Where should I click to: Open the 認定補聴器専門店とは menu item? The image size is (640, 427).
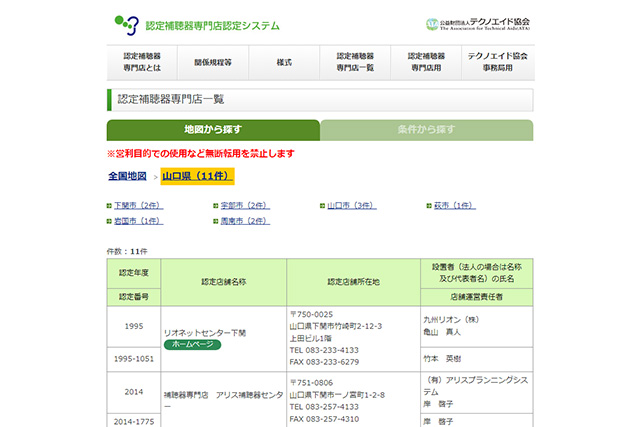coord(142,62)
